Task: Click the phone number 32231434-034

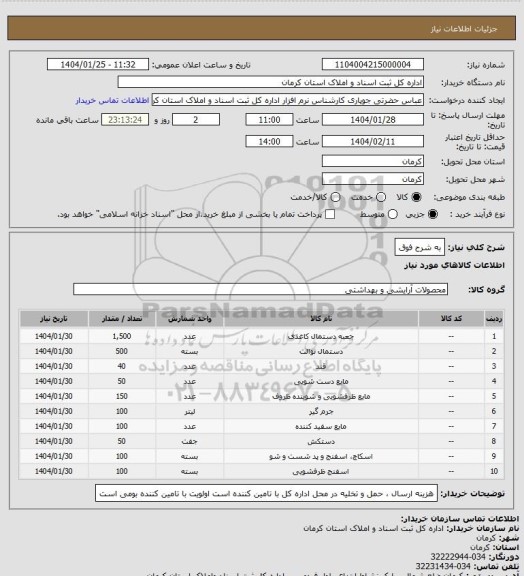Action: click(443, 566)
